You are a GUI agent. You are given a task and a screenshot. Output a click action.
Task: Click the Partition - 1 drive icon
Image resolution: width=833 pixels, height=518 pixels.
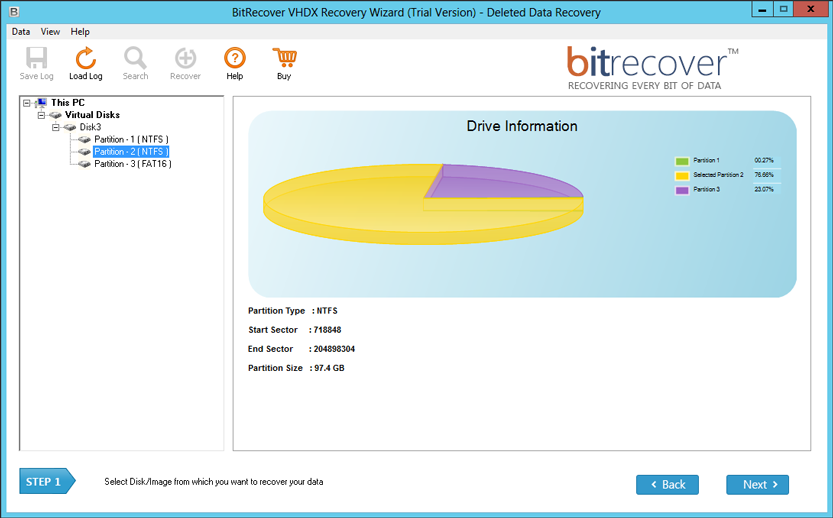click(84, 139)
